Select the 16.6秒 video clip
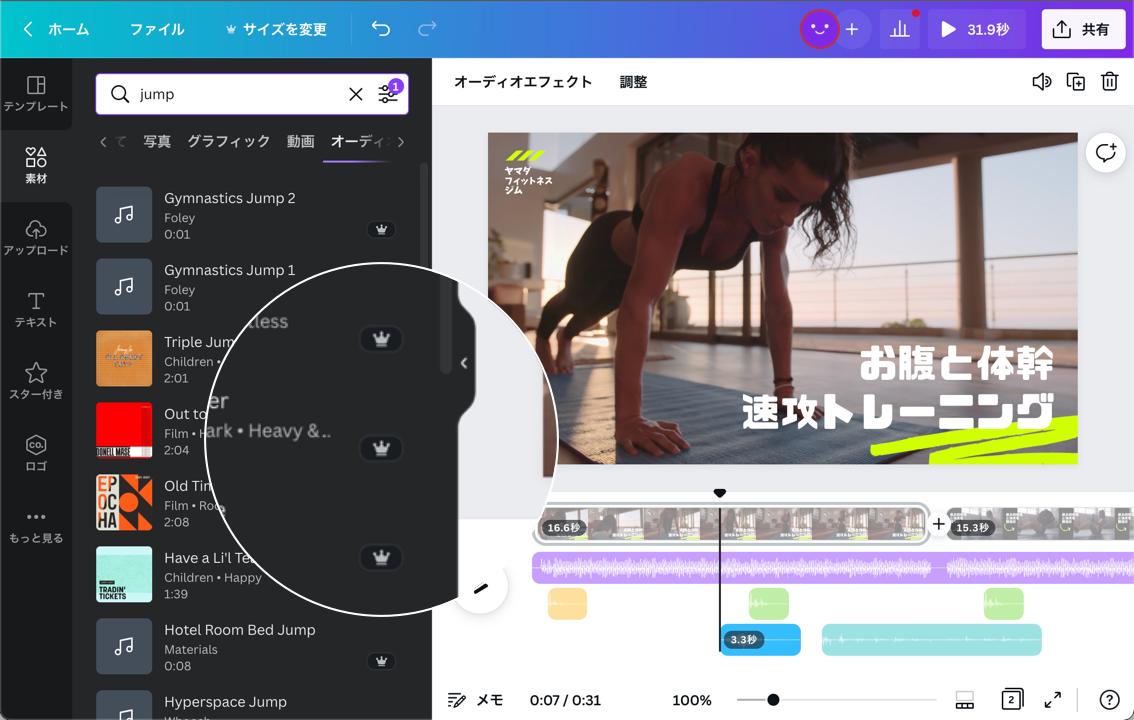The height and width of the screenshot is (720, 1134). 731,524
